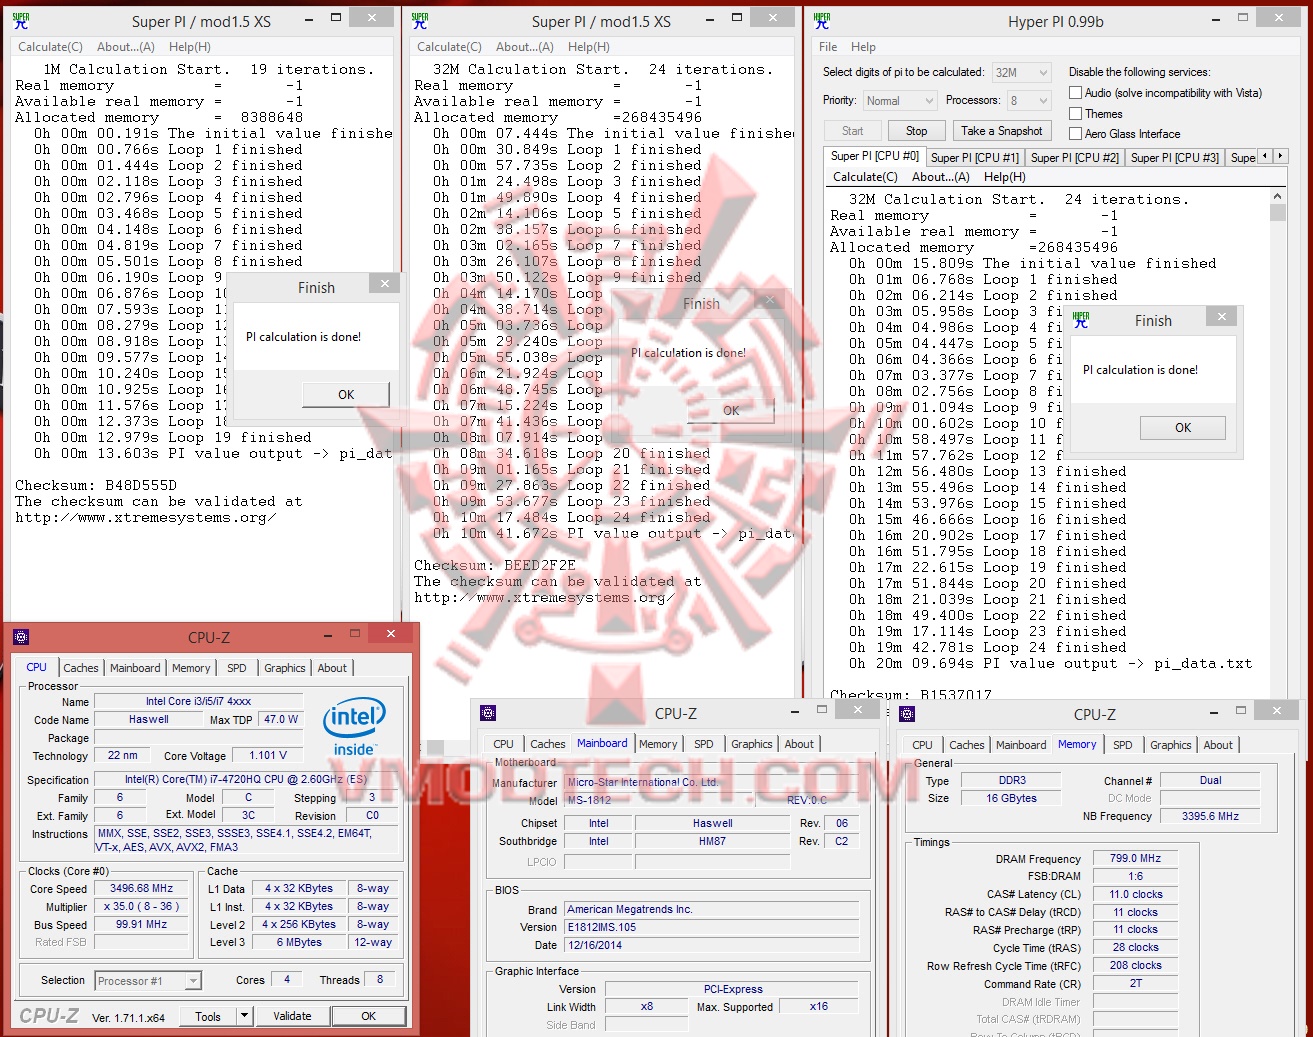The height and width of the screenshot is (1037, 1313).
Task: Expand the Selection Processor #1 dropdown
Action: tap(148, 981)
